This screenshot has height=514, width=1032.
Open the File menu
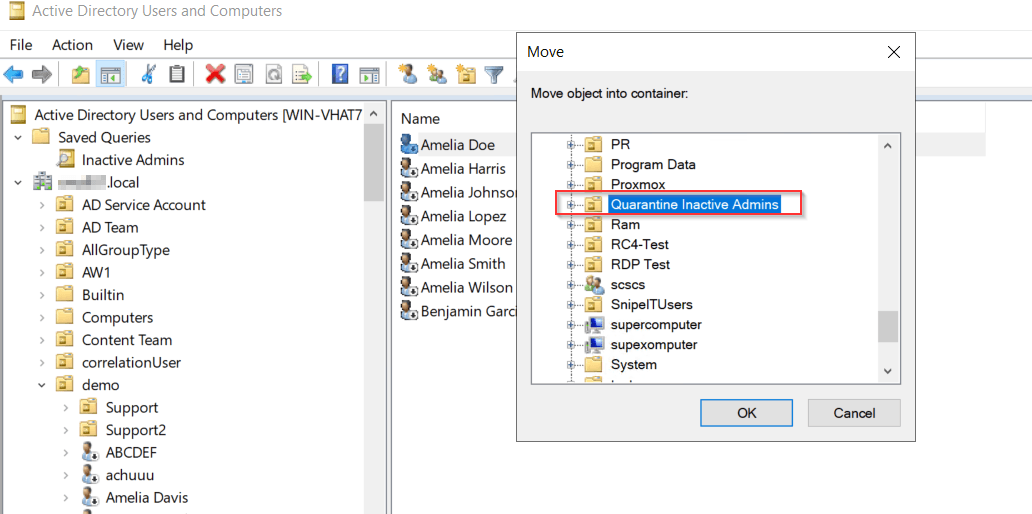(21, 45)
